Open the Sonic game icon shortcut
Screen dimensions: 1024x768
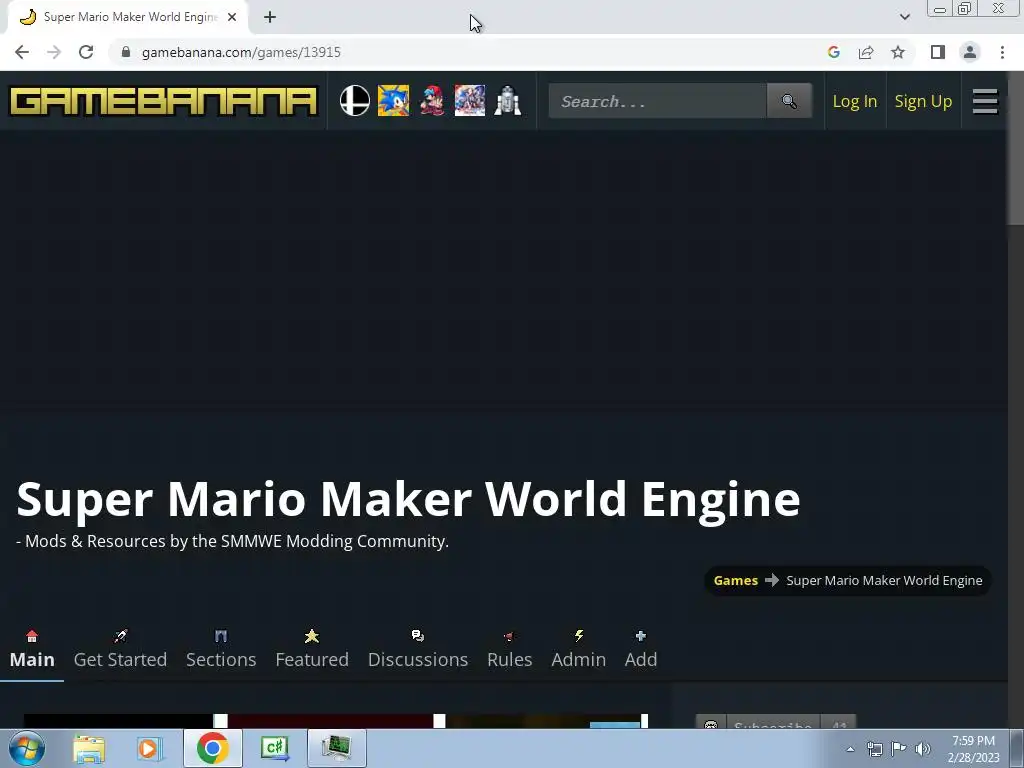pyautogui.click(x=393, y=101)
